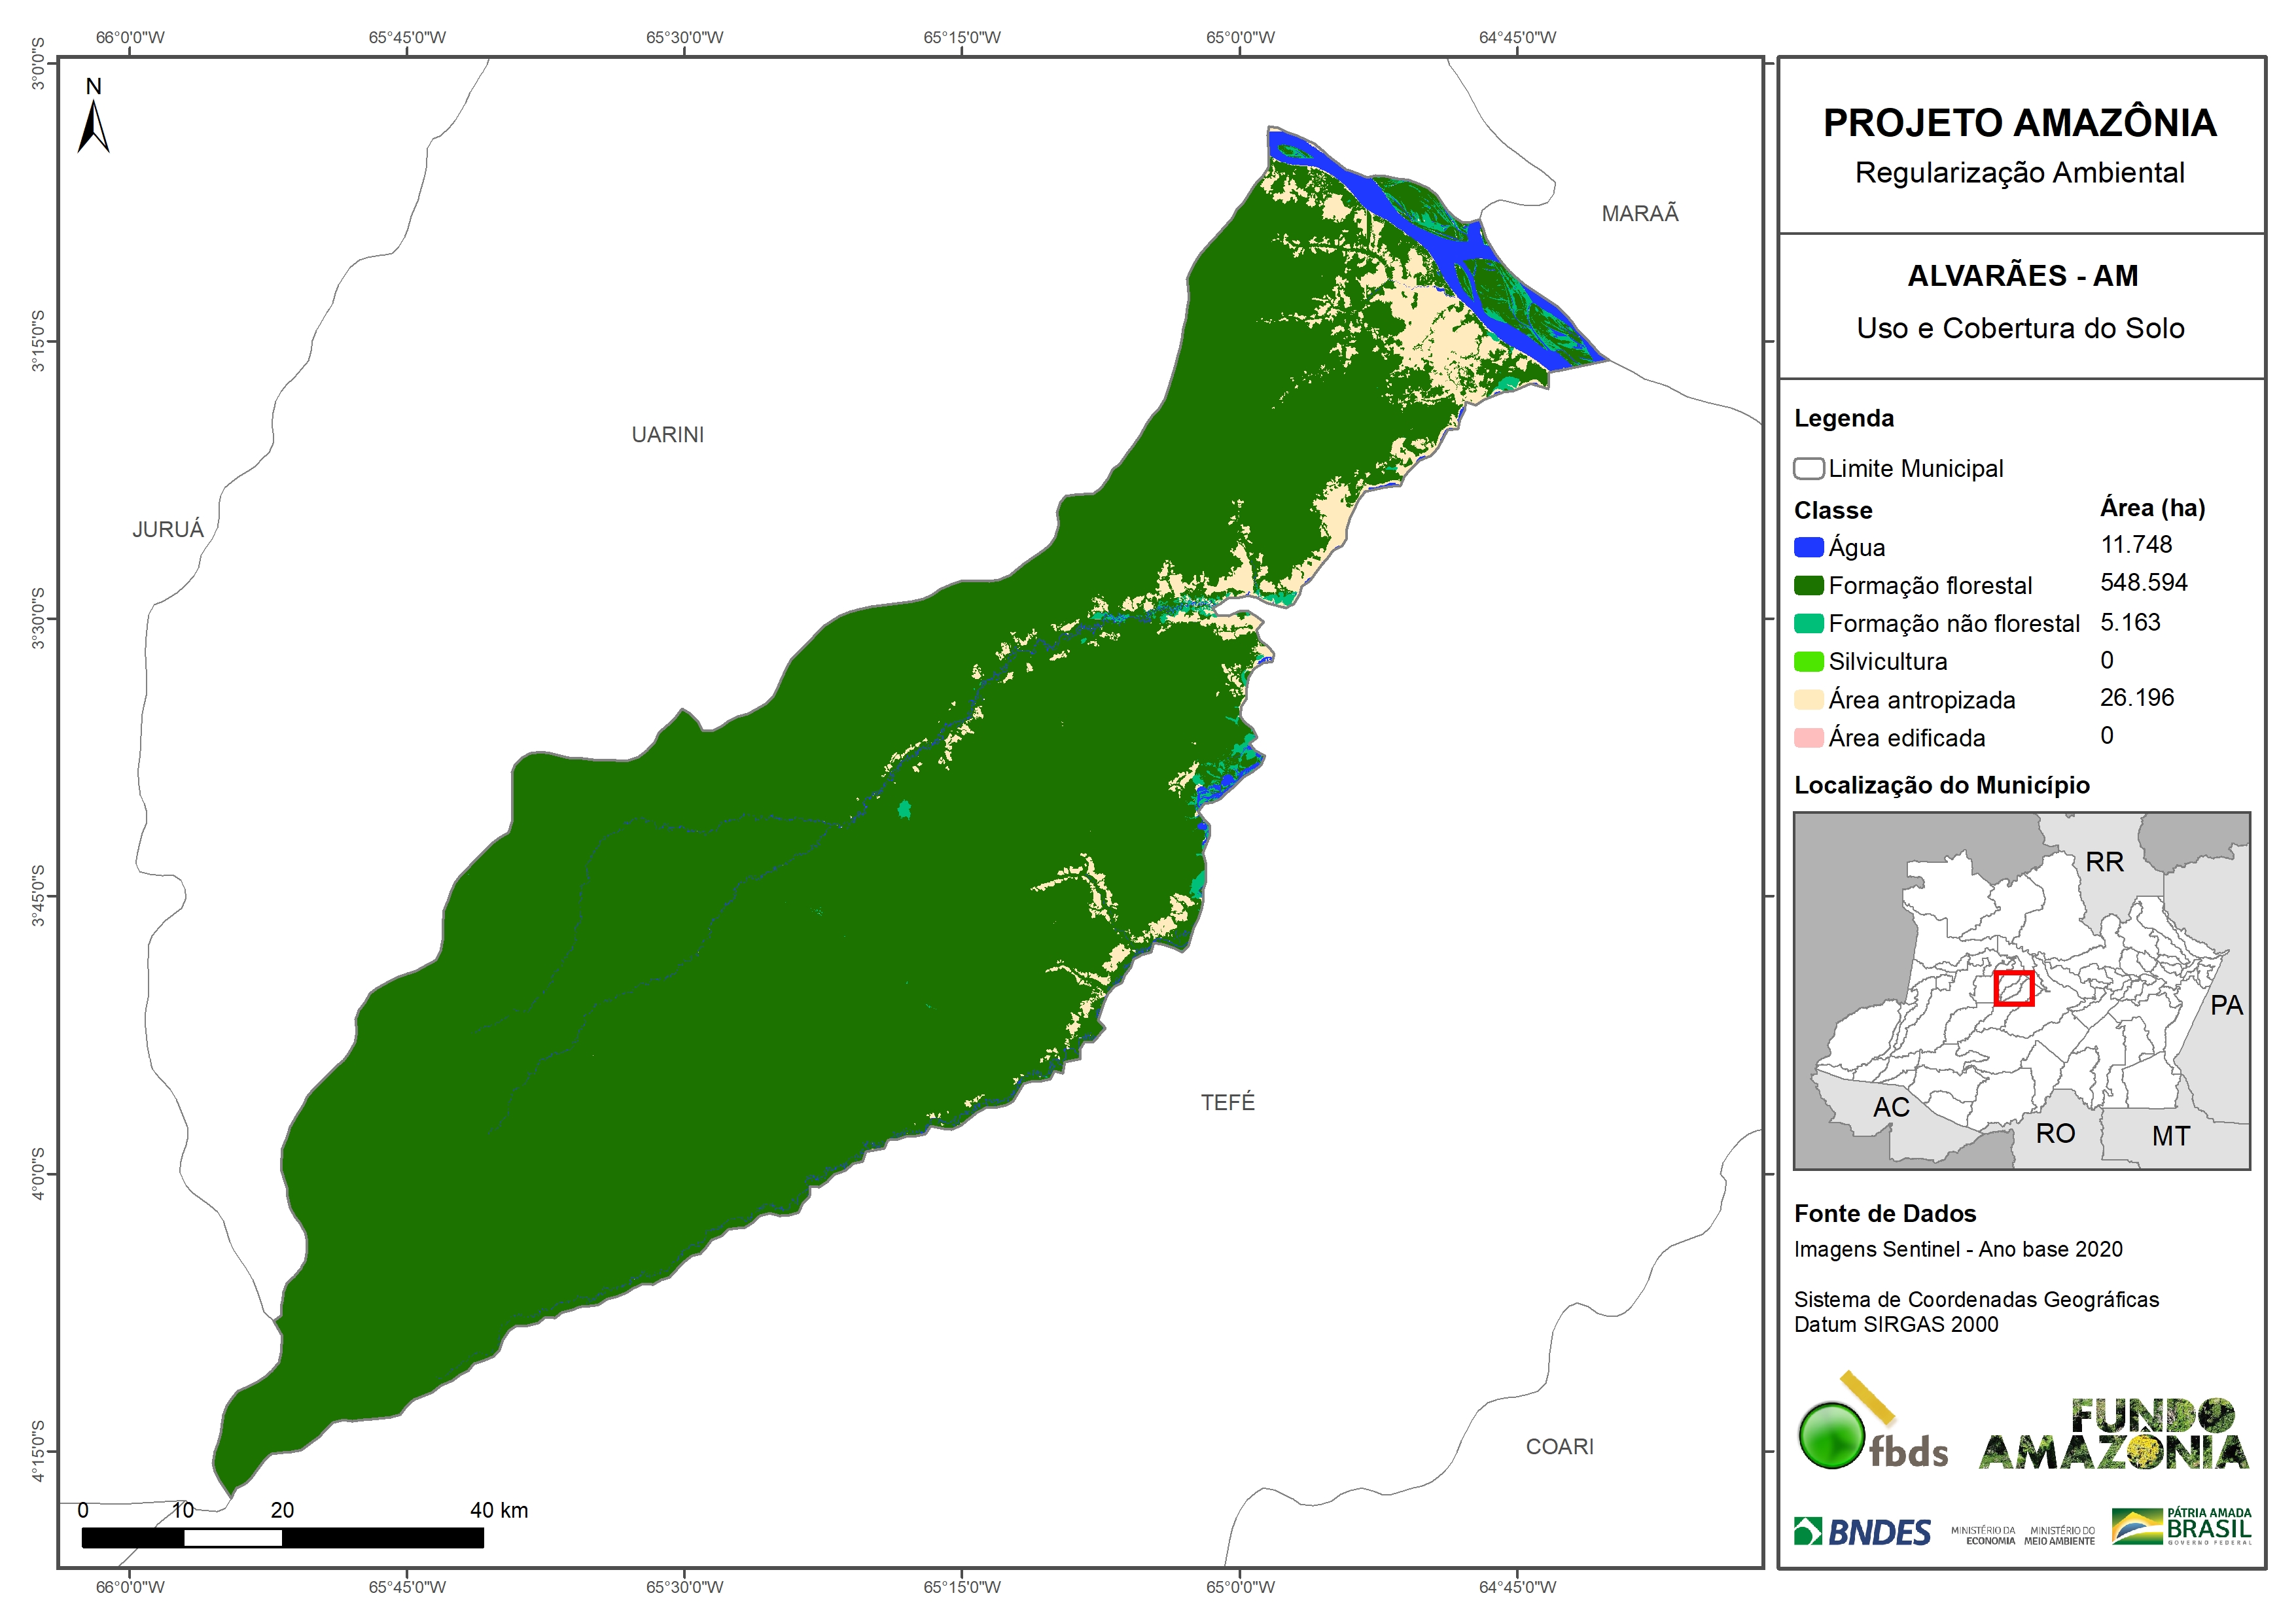The height and width of the screenshot is (1623, 2296).
Task: Click the Fundo Amazônia logo
Action: (x=2113, y=1435)
